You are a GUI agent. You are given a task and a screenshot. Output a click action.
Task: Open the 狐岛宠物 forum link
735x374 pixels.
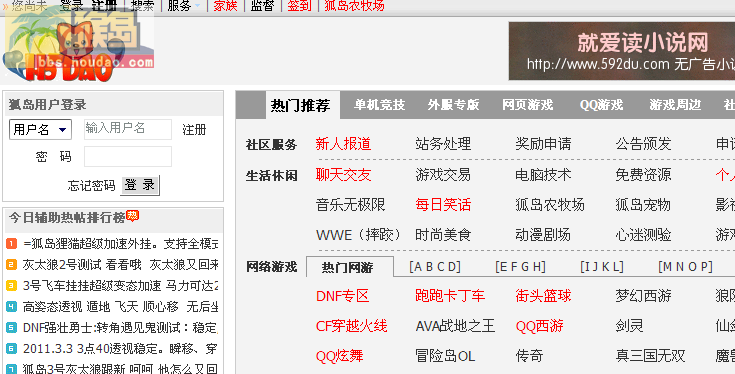tap(644, 205)
